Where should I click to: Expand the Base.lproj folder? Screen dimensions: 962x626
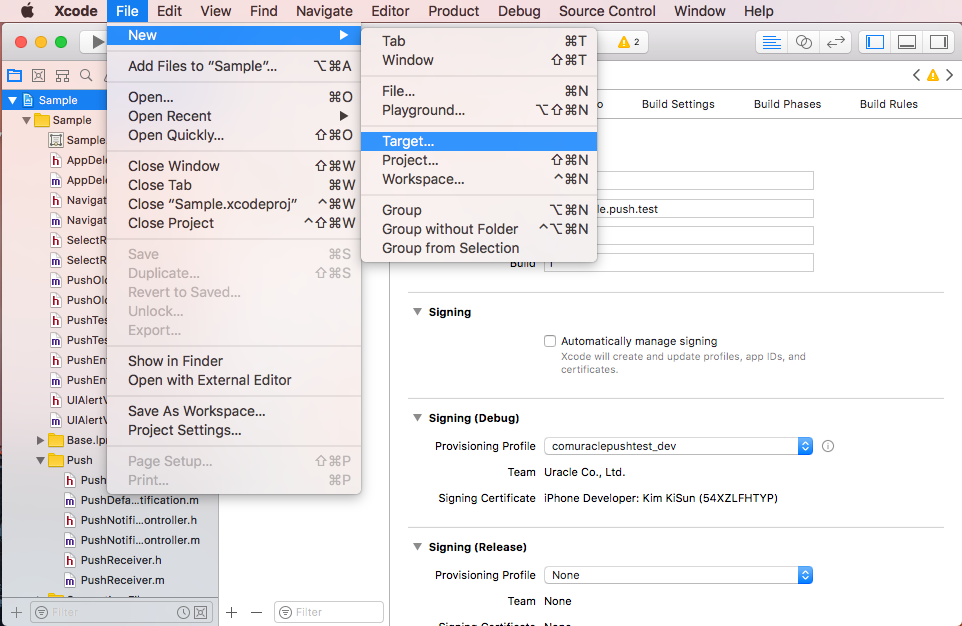(x=40, y=440)
